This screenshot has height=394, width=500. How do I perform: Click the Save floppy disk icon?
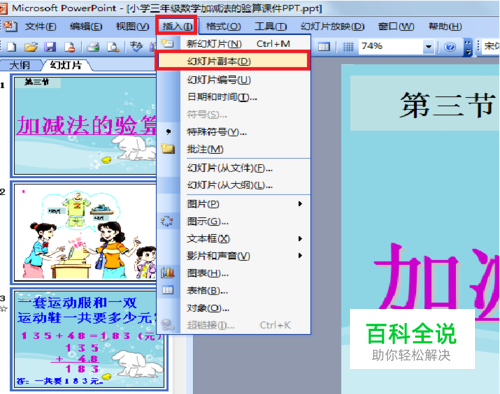tap(50, 47)
